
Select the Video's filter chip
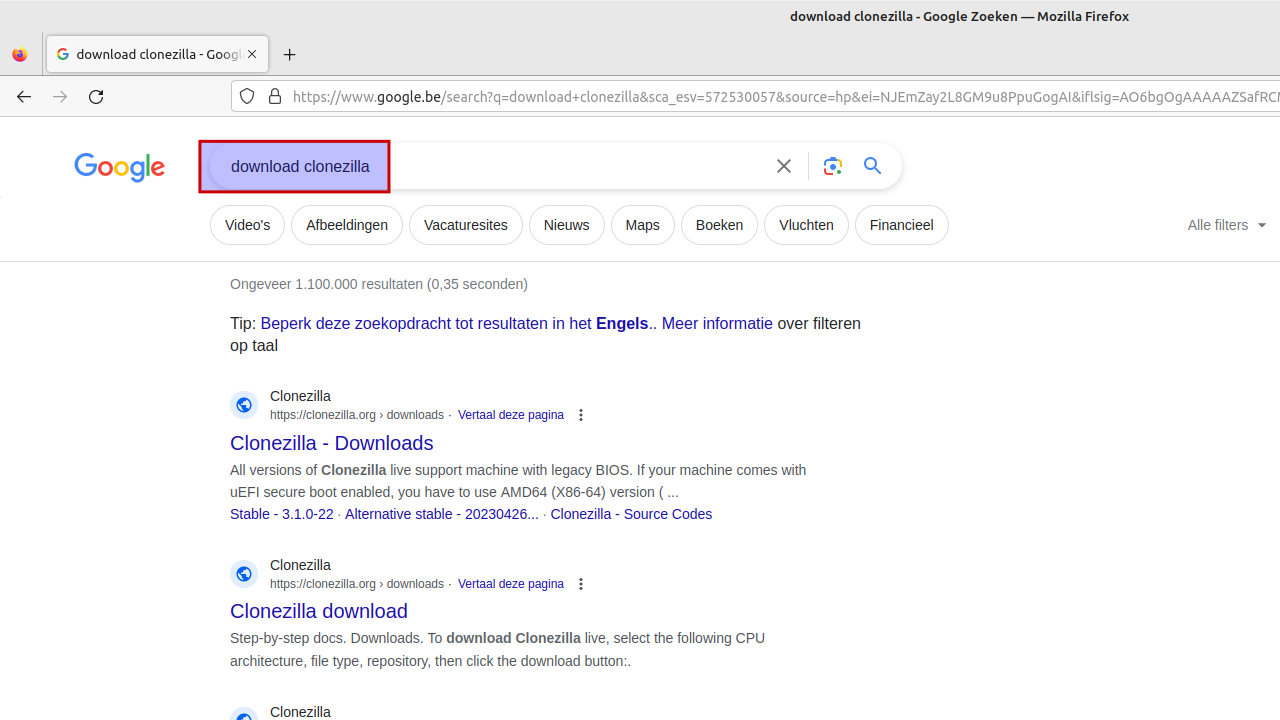click(247, 225)
